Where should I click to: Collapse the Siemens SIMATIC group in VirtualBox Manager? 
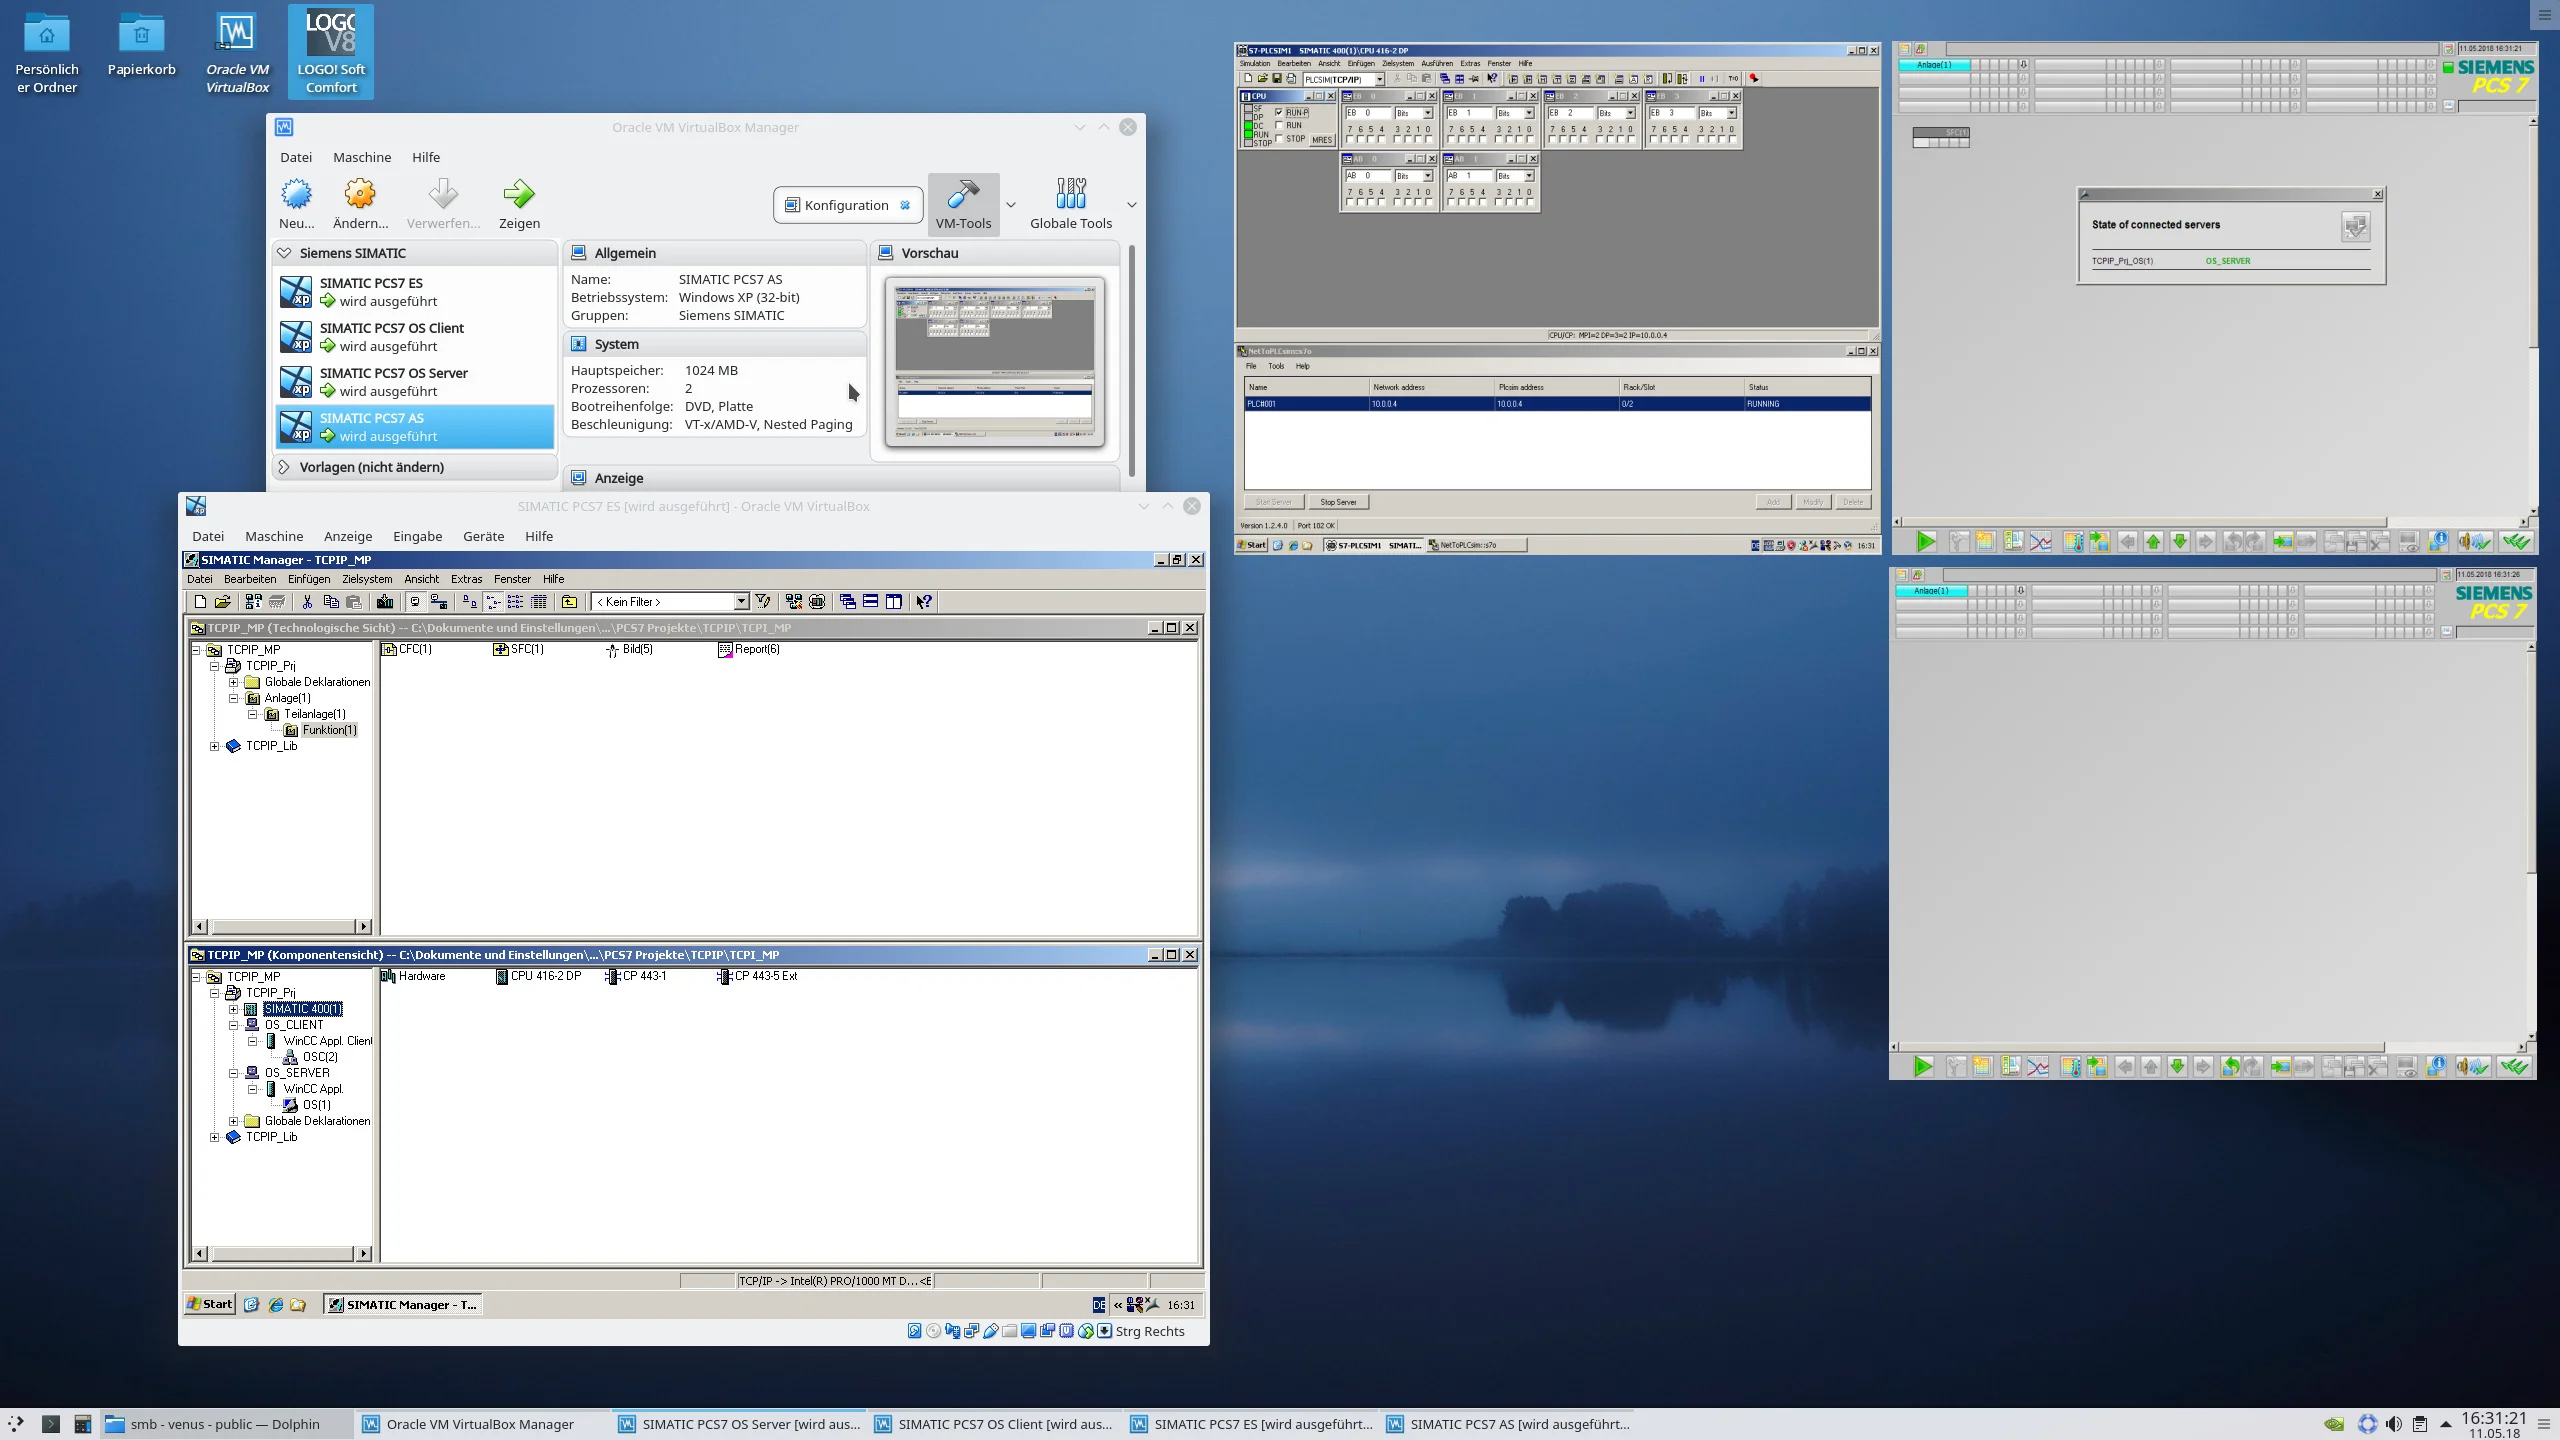click(284, 253)
